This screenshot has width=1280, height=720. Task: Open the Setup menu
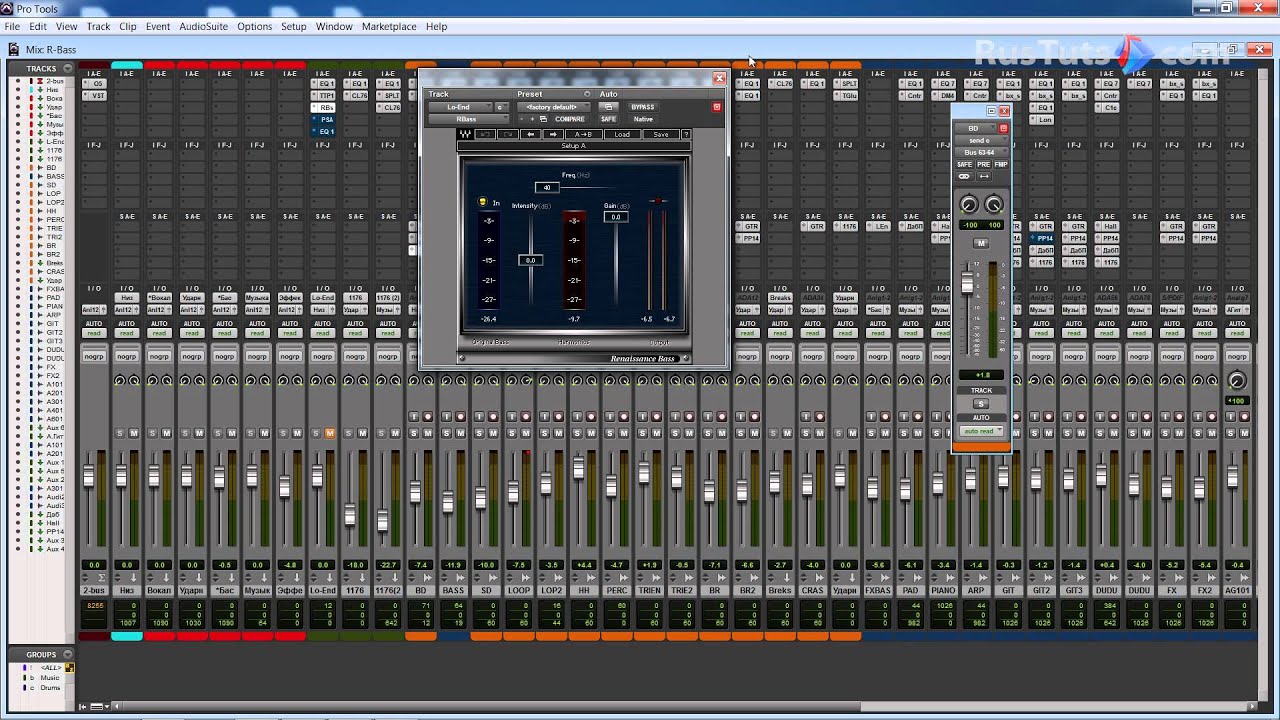(294, 26)
